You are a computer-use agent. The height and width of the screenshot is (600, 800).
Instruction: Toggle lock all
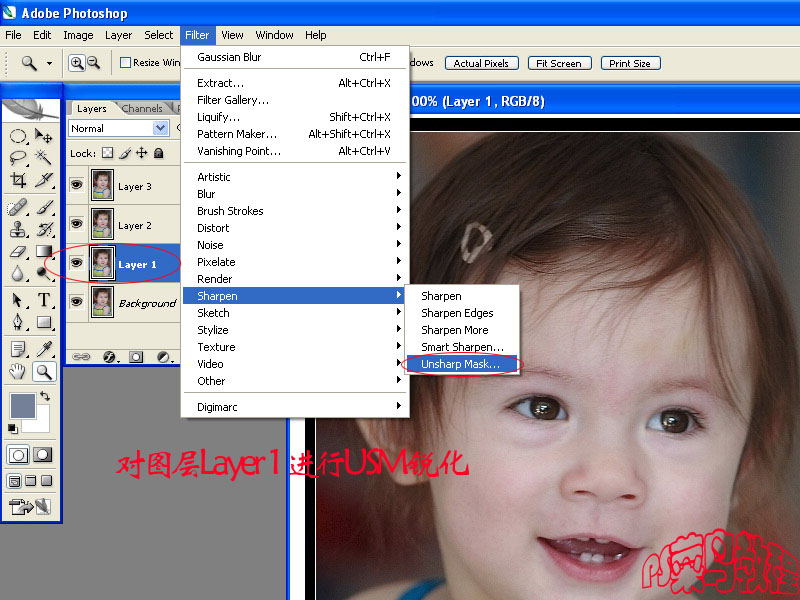click(159, 153)
